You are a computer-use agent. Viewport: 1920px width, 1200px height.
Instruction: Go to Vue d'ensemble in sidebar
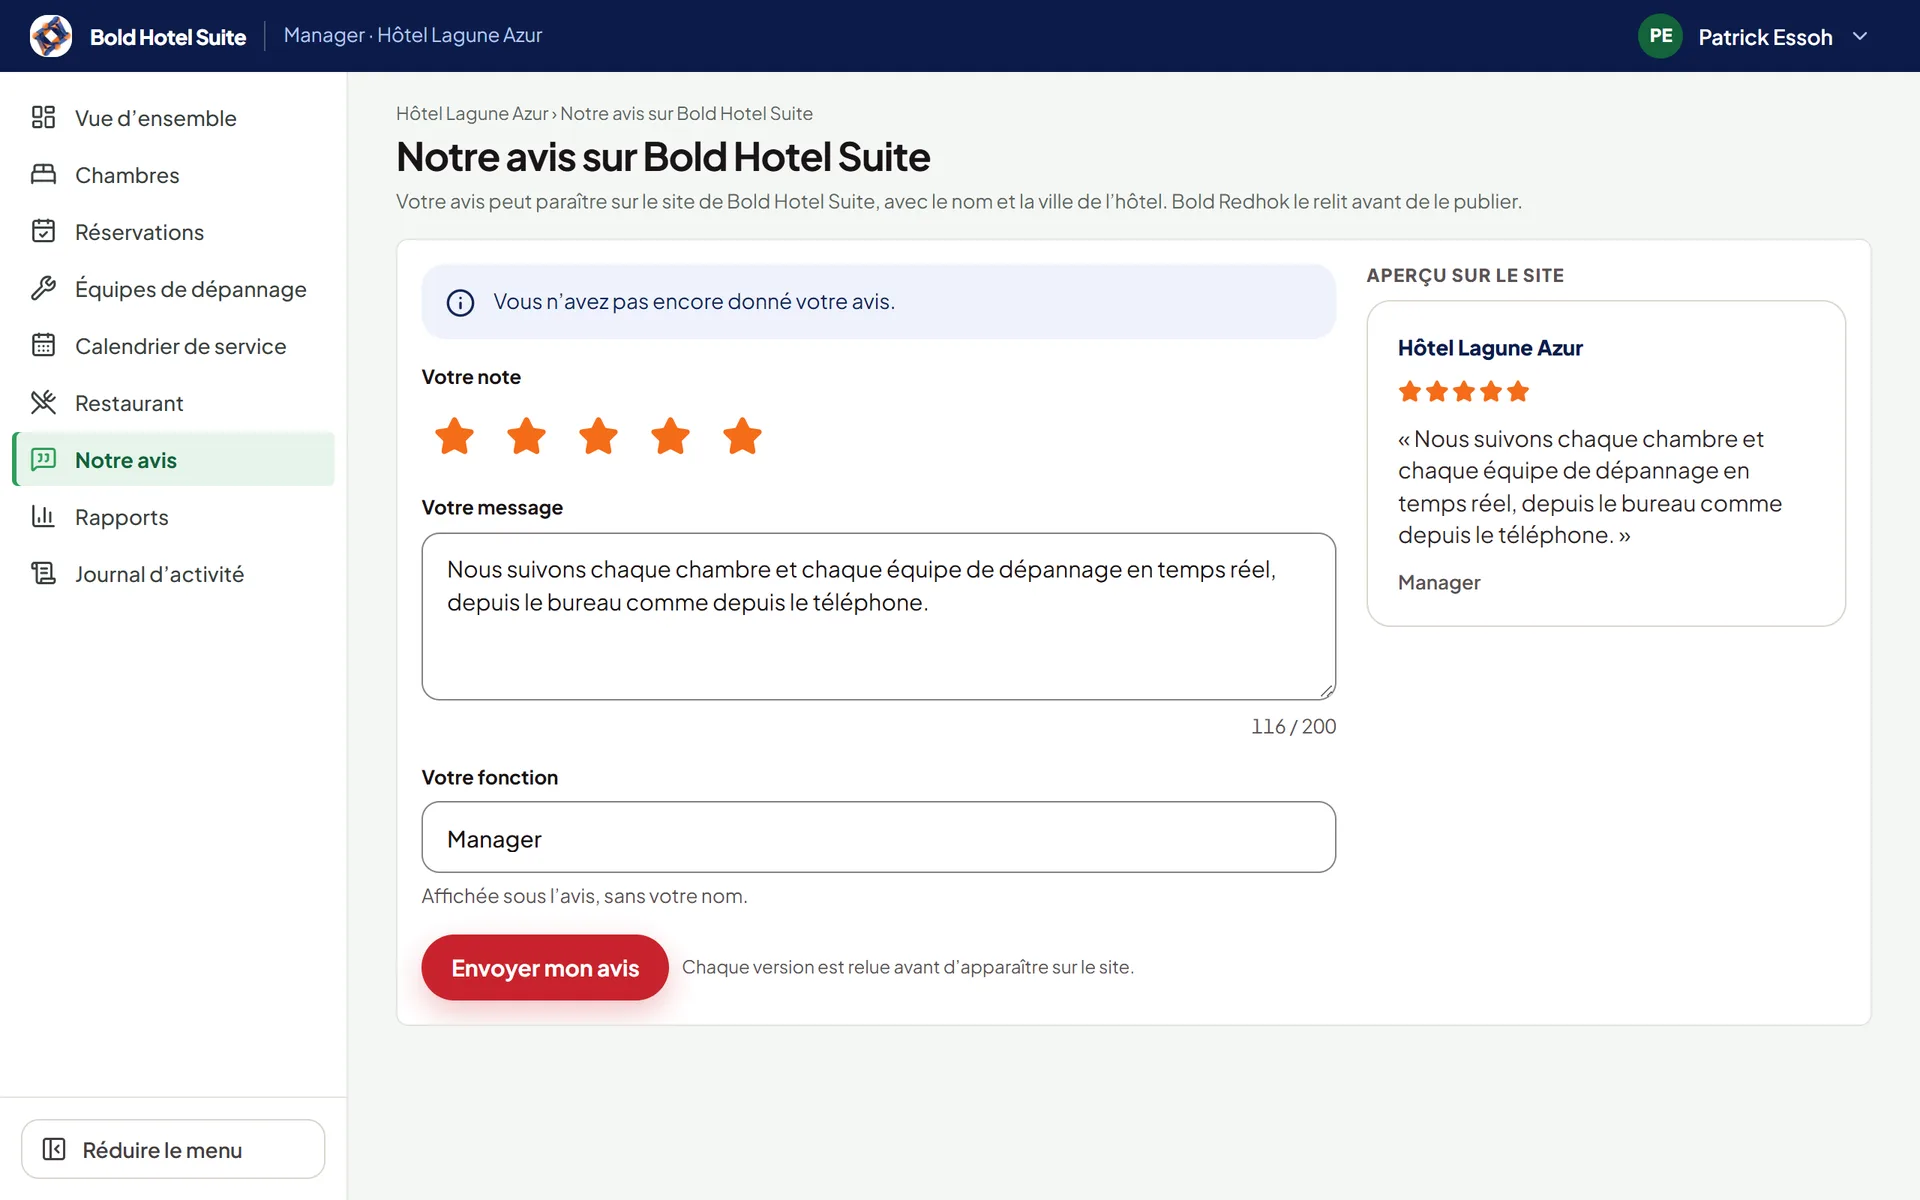tap(173, 118)
